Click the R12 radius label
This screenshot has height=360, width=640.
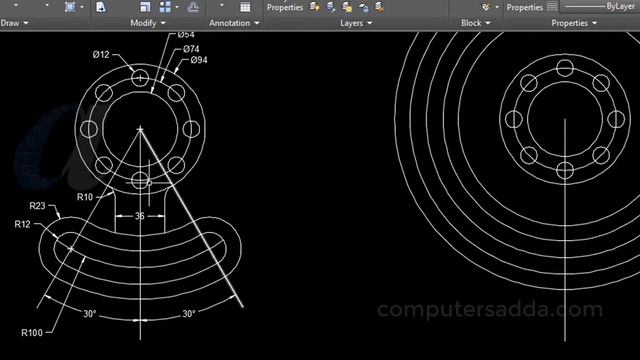click(22, 224)
